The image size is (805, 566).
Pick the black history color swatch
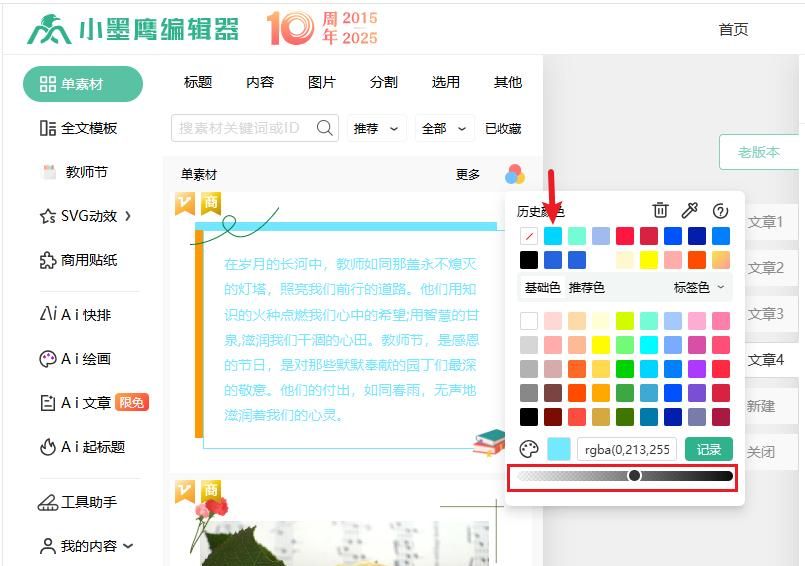529,260
